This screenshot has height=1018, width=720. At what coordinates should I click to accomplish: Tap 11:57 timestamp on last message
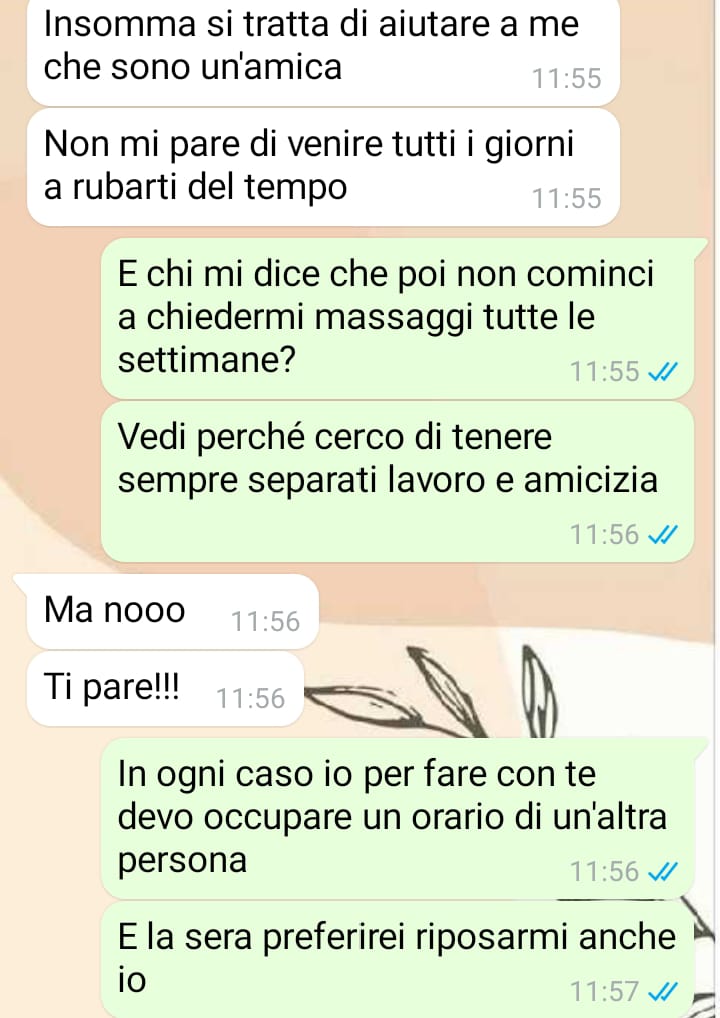point(604,991)
